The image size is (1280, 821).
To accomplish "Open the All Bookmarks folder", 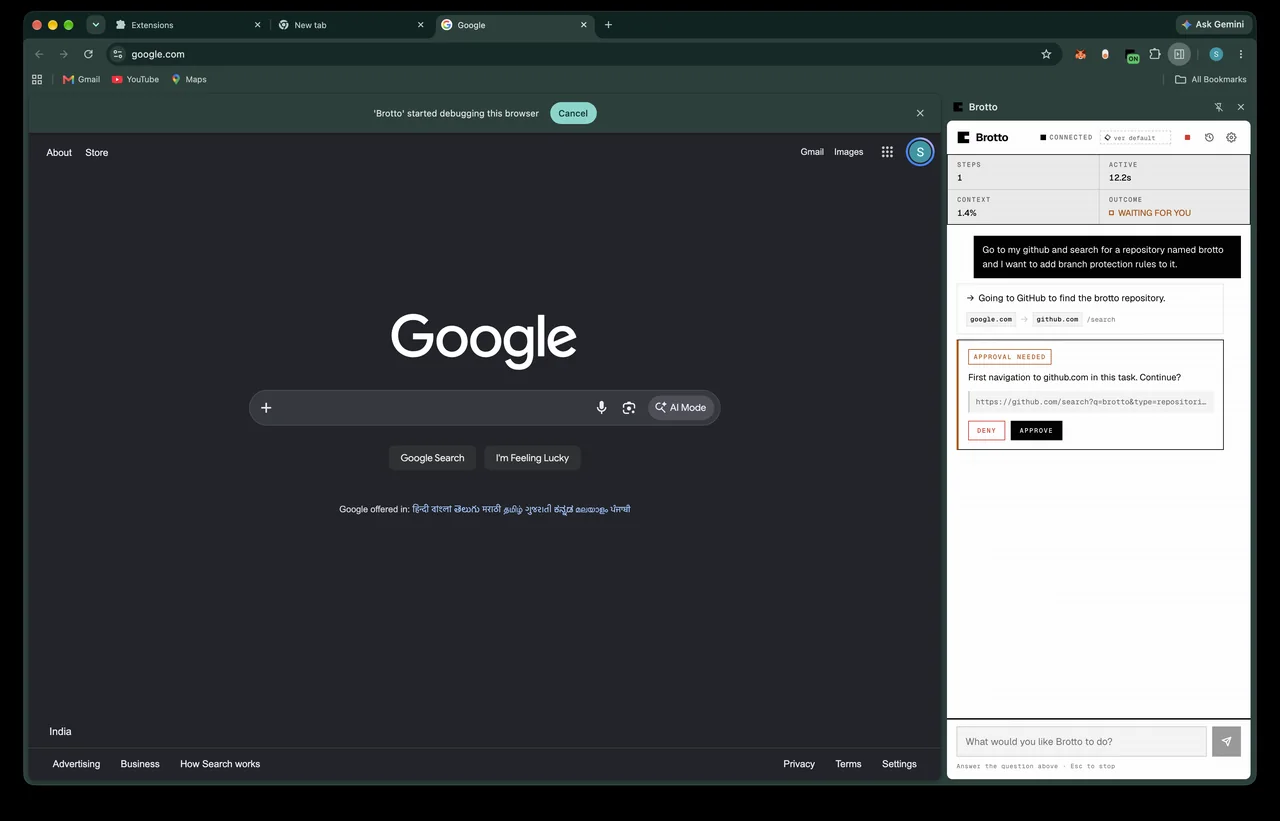I will click(x=1210, y=79).
